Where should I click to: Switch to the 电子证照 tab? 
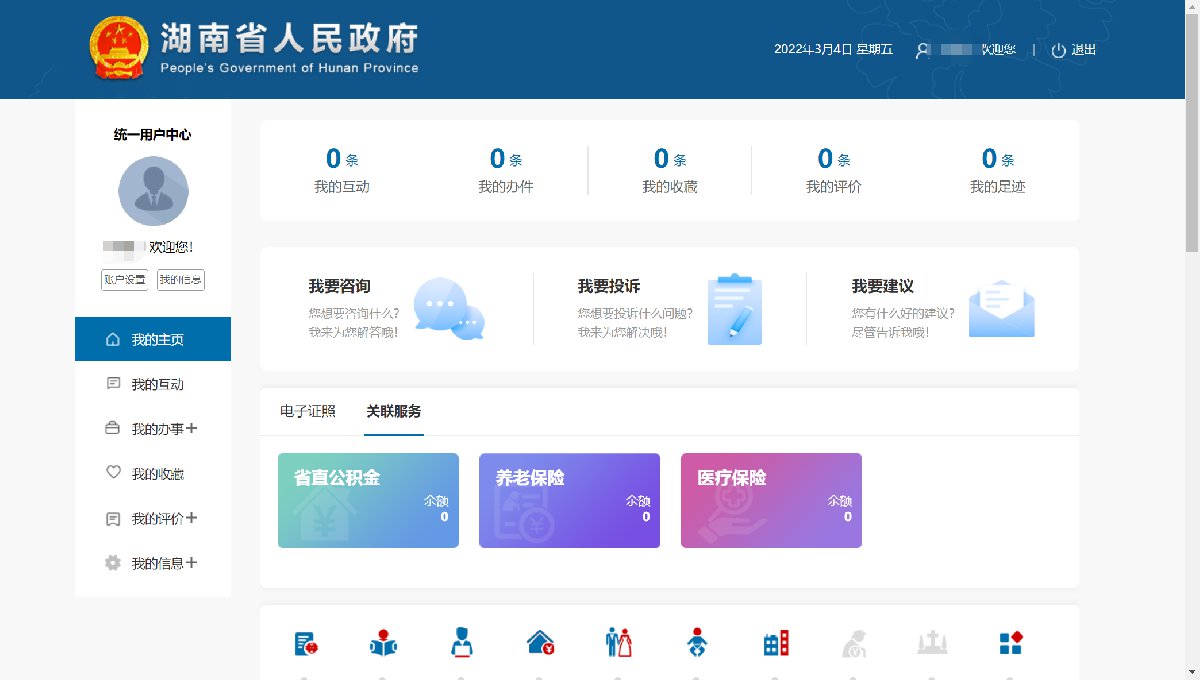pos(308,411)
